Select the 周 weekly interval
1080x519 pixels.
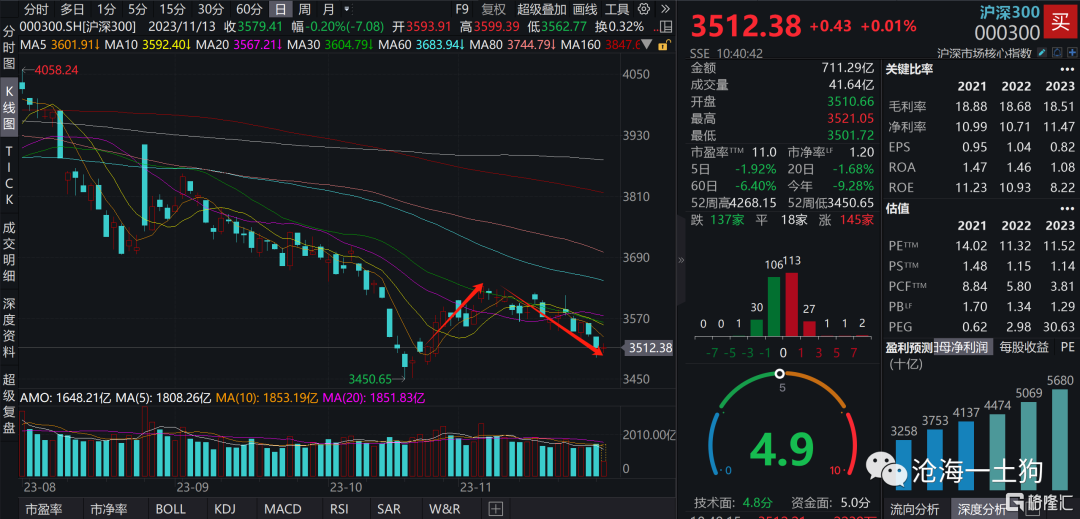coord(305,10)
